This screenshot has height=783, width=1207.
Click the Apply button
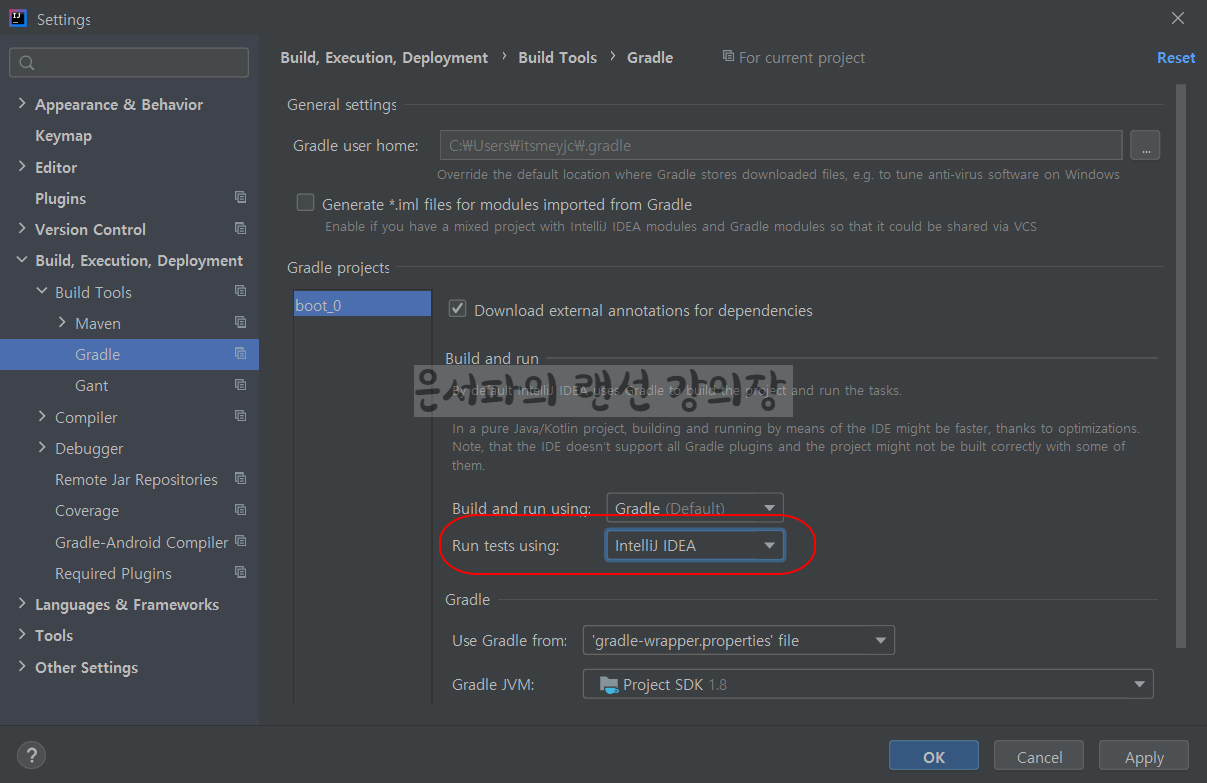[x=1144, y=756]
